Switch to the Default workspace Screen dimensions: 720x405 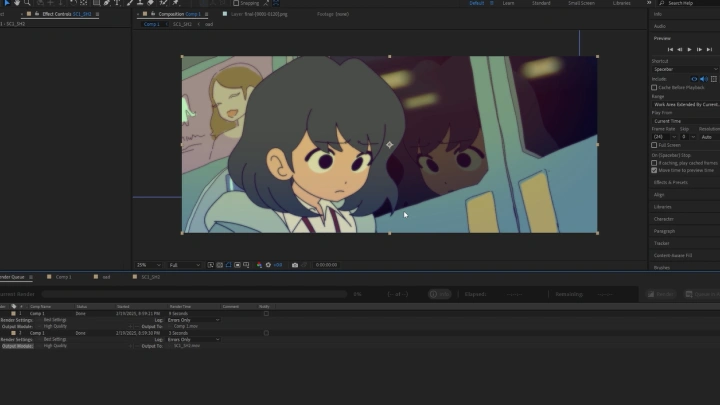coord(476,3)
